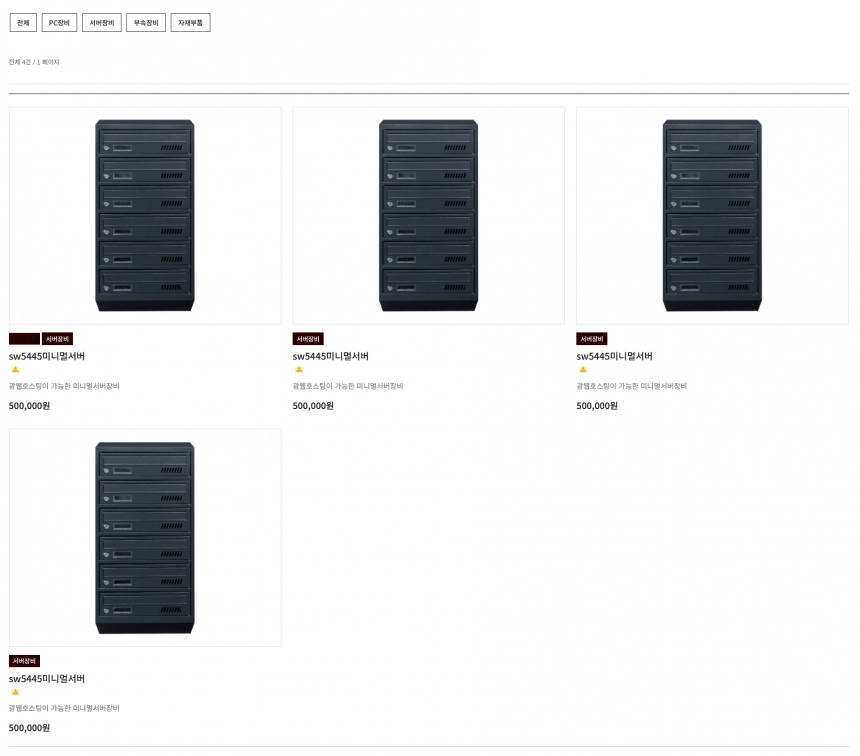Click the 서버장비 badge on the bottom-row product
The image size is (860, 756).
coord(24,661)
